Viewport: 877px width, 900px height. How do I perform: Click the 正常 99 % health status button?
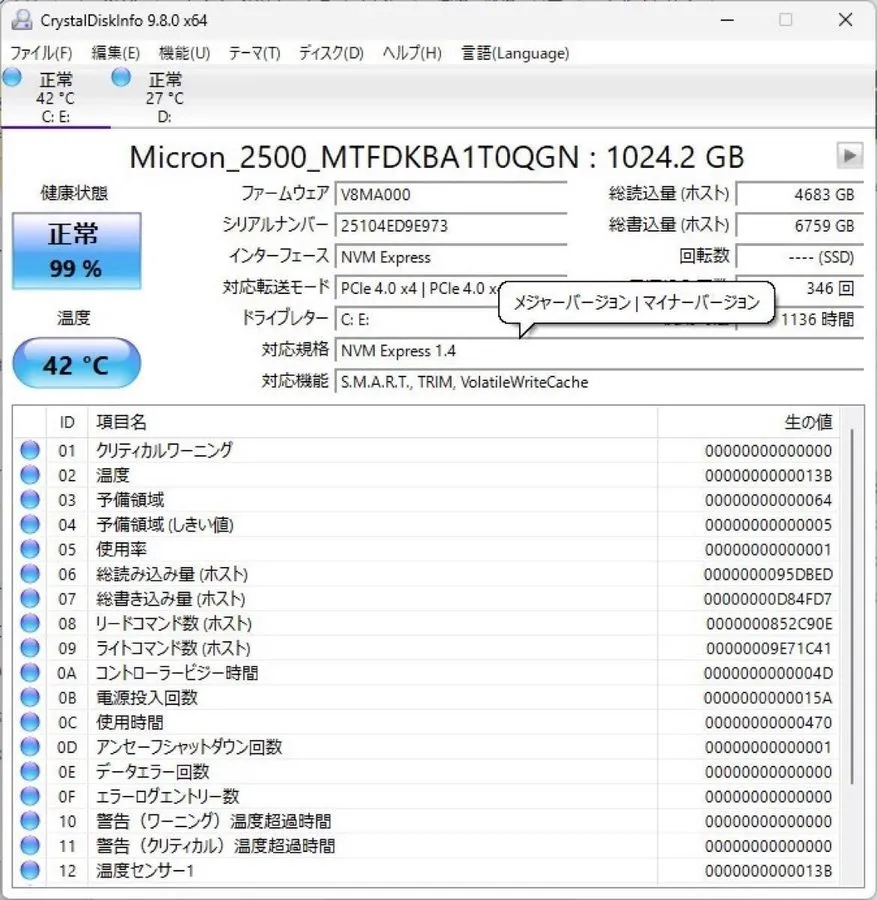pos(76,251)
